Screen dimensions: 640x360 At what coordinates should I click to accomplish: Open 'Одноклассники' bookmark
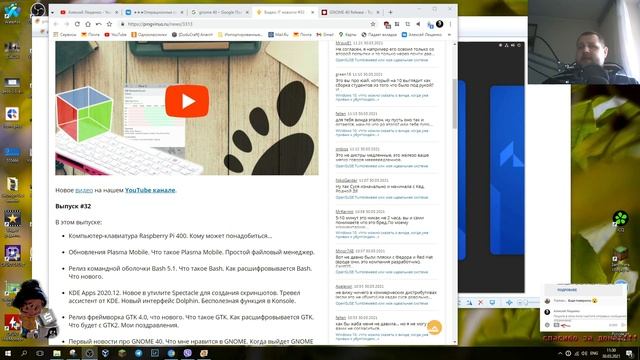click(149, 35)
